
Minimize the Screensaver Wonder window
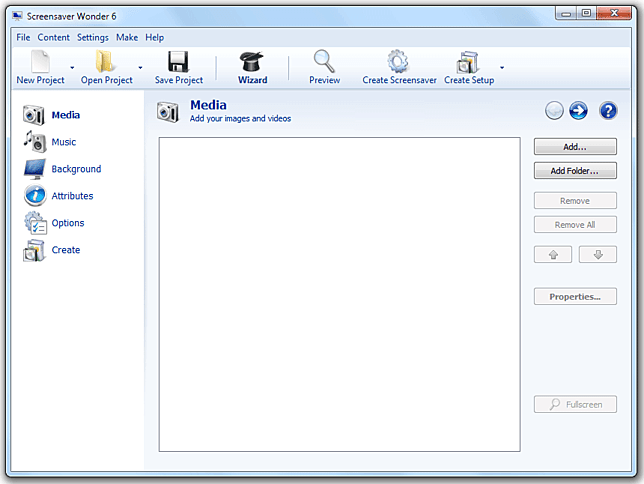point(566,14)
